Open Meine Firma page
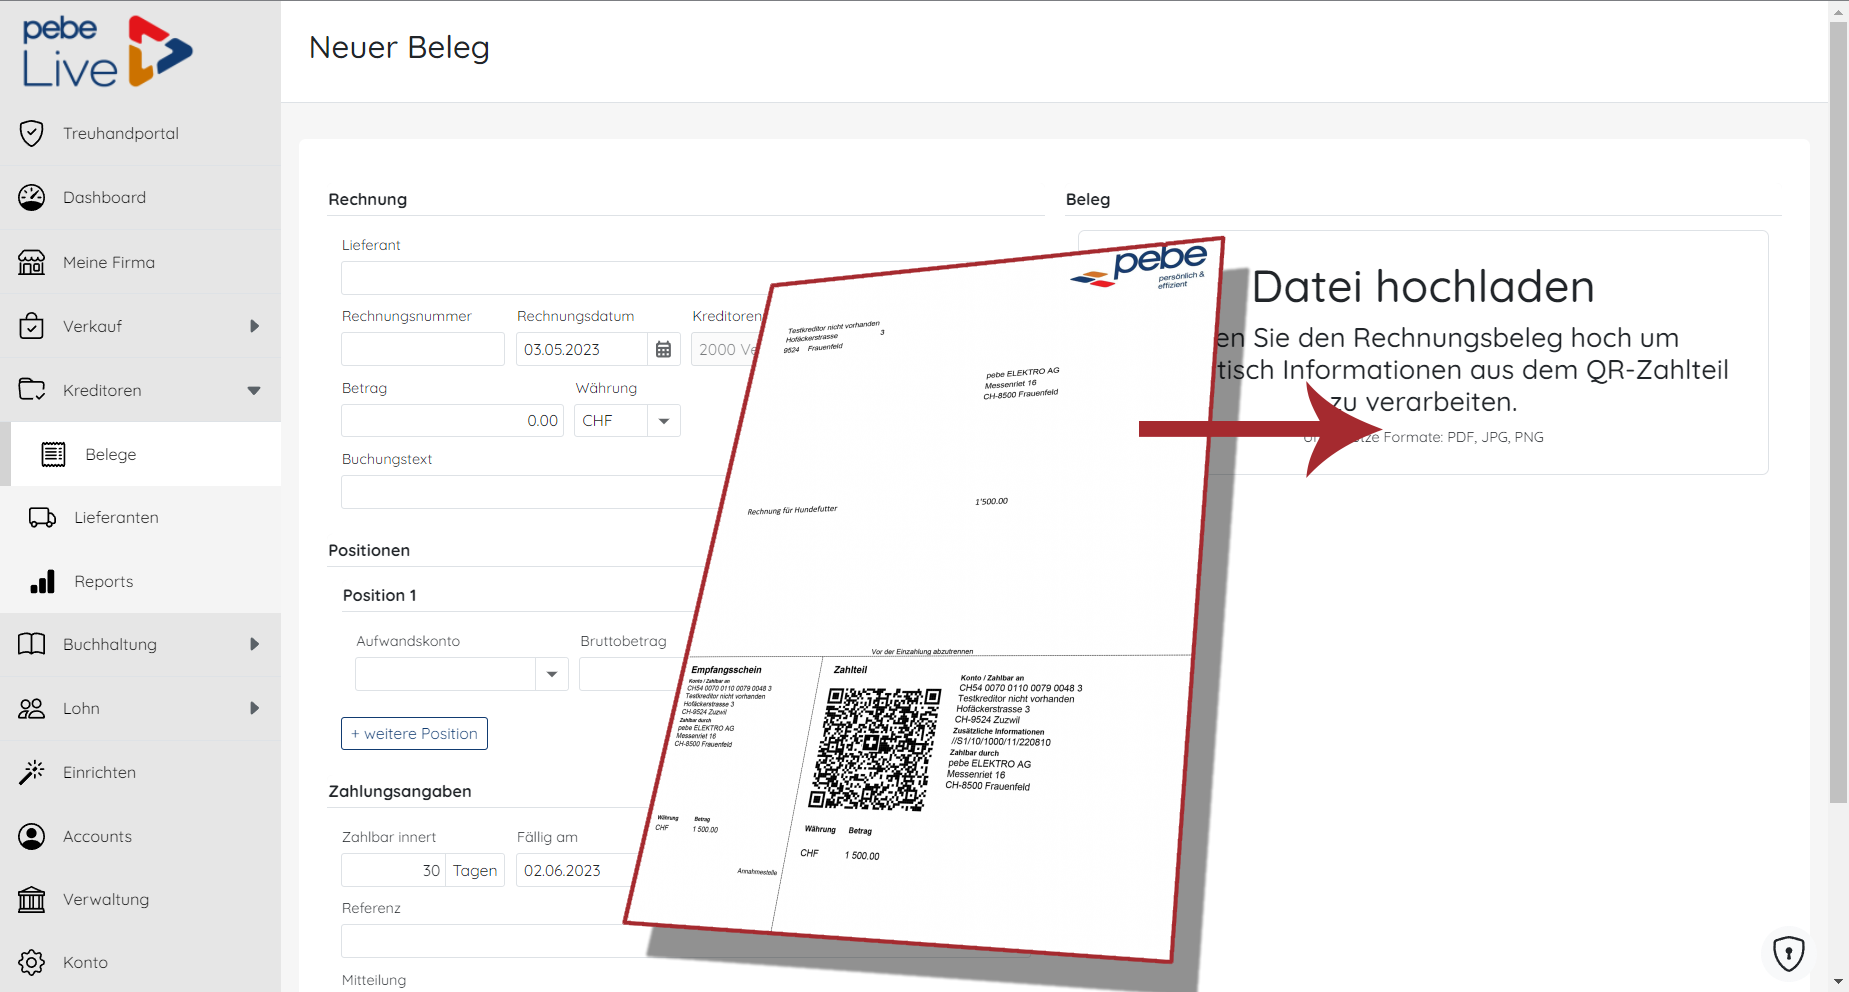This screenshot has width=1849, height=992. [x=140, y=262]
